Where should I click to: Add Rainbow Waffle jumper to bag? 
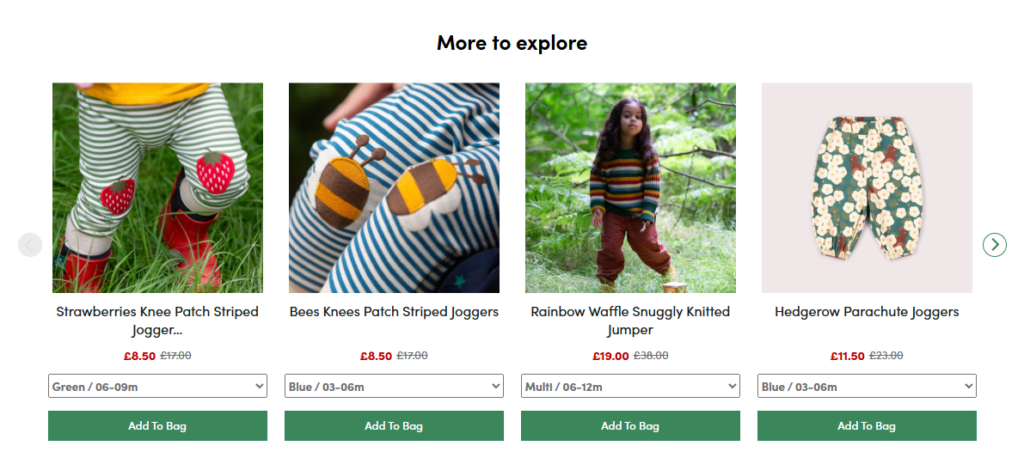(630, 426)
